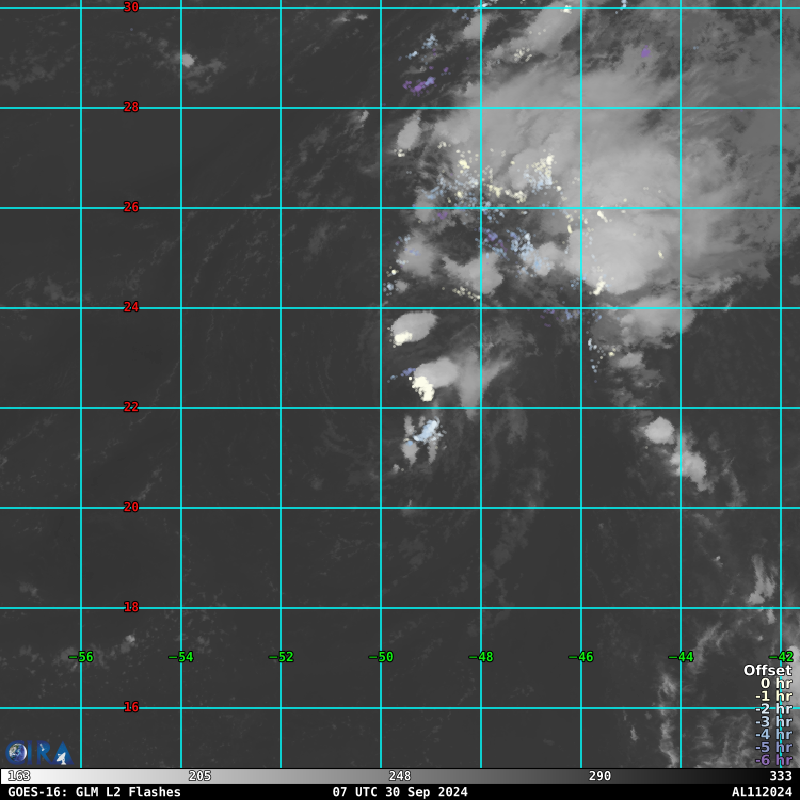The width and height of the screenshot is (800, 800).
Task: Click the AL112024 storm identifier
Action: [x=761, y=792]
